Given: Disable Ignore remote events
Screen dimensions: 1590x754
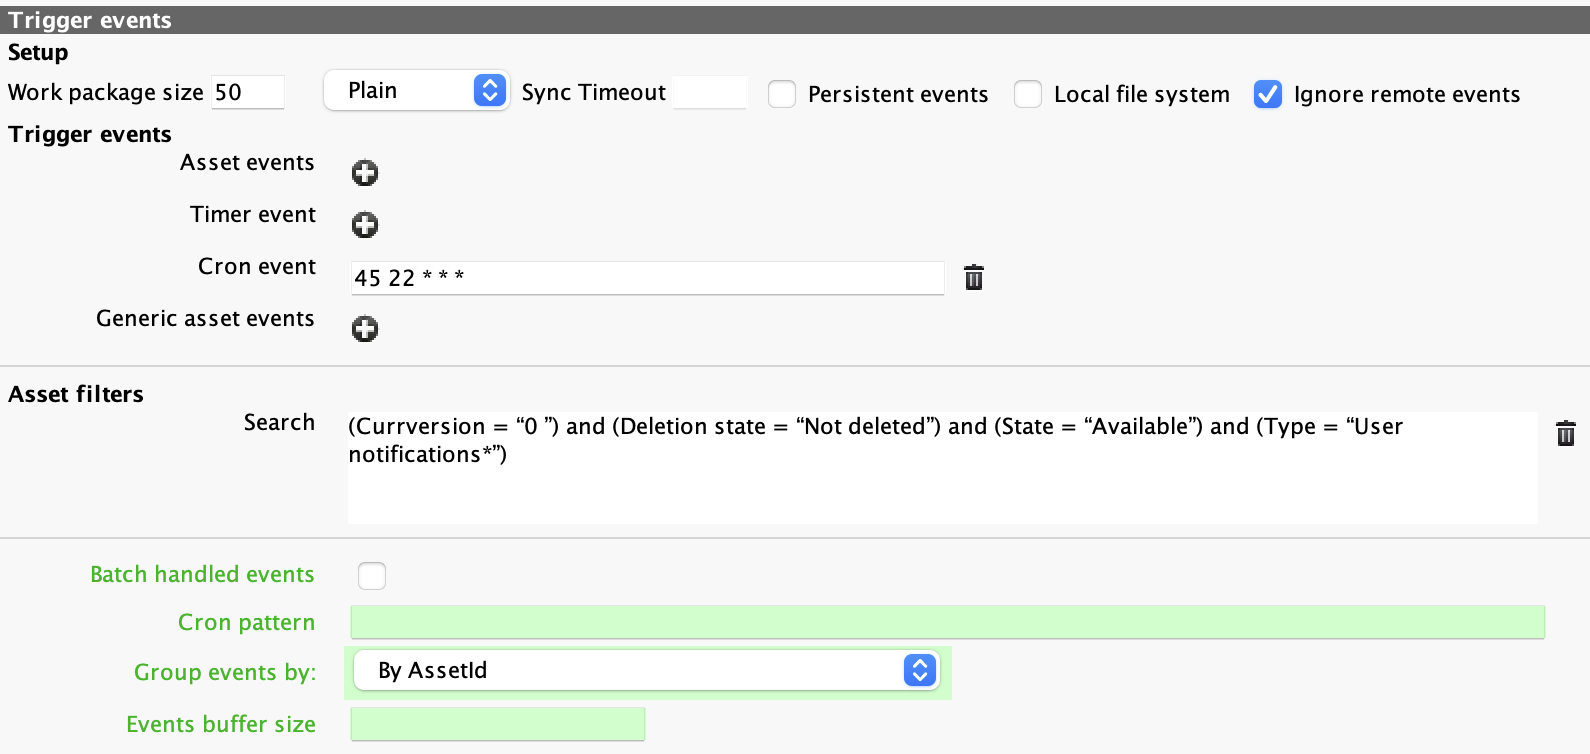Looking at the screenshot, I should [1268, 94].
